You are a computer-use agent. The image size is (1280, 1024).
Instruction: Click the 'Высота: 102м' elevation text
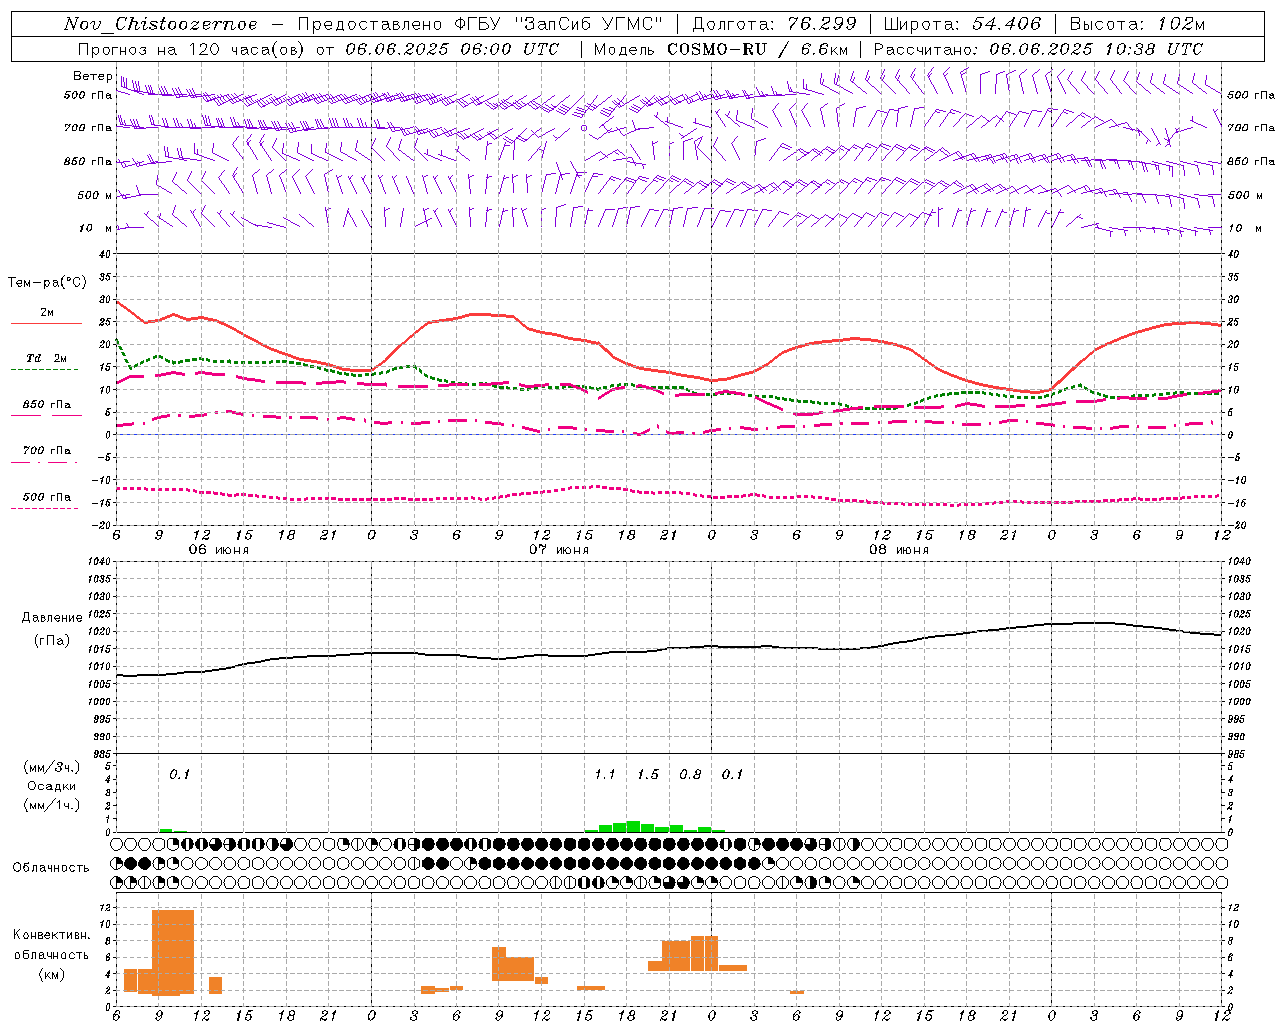[x=1137, y=24]
